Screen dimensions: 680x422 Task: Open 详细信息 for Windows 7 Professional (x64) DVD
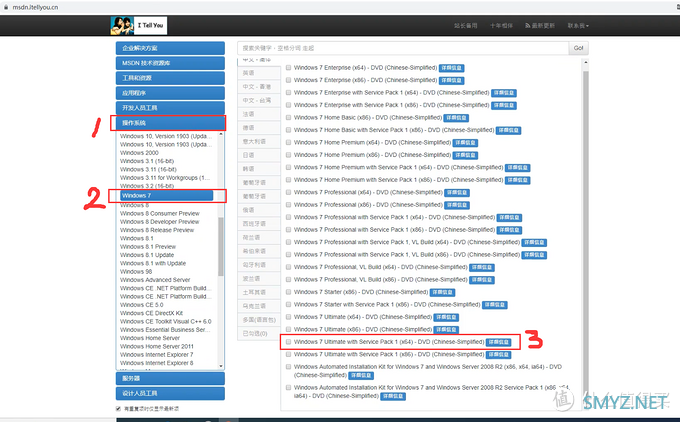(x=457, y=193)
